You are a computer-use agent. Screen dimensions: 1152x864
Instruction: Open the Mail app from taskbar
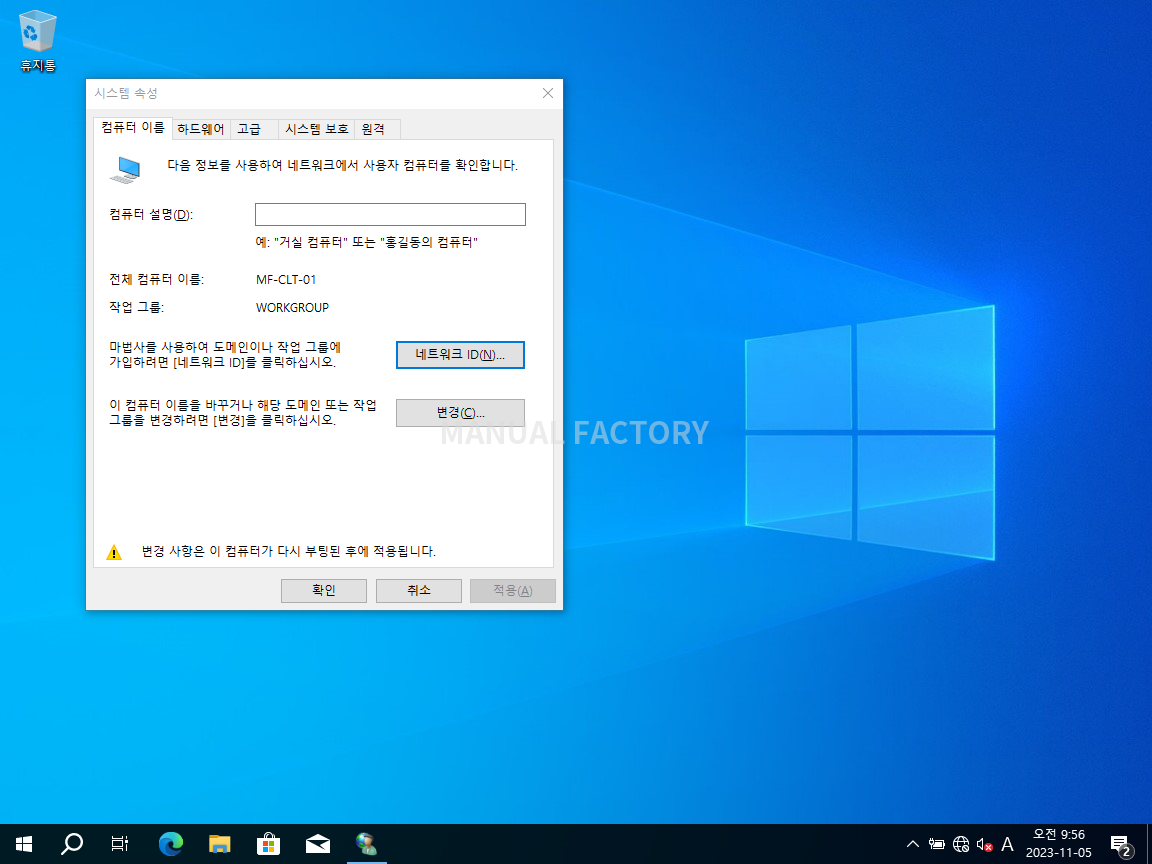tap(317, 844)
